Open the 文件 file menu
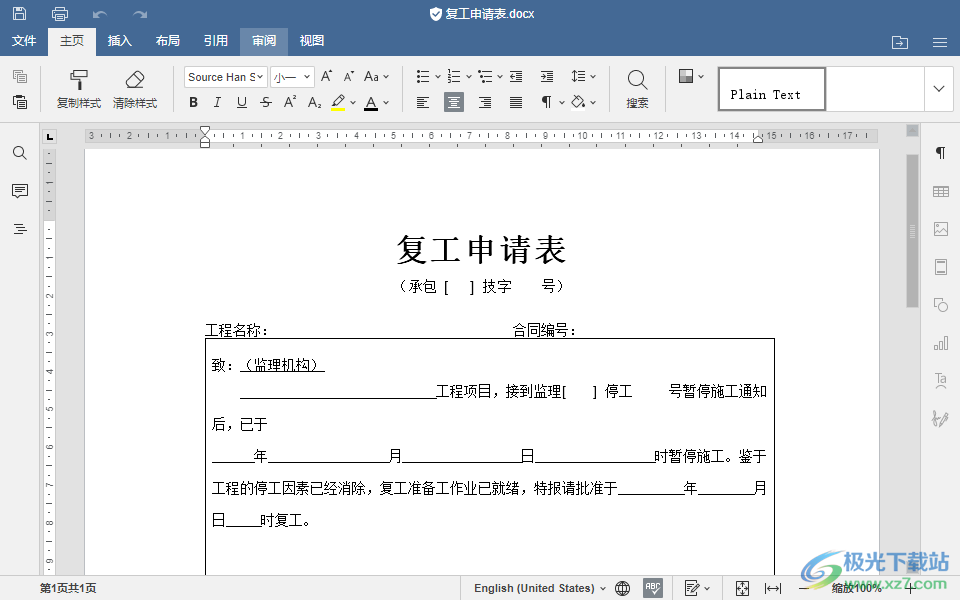Image resolution: width=960 pixels, height=600 pixels. 24,41
